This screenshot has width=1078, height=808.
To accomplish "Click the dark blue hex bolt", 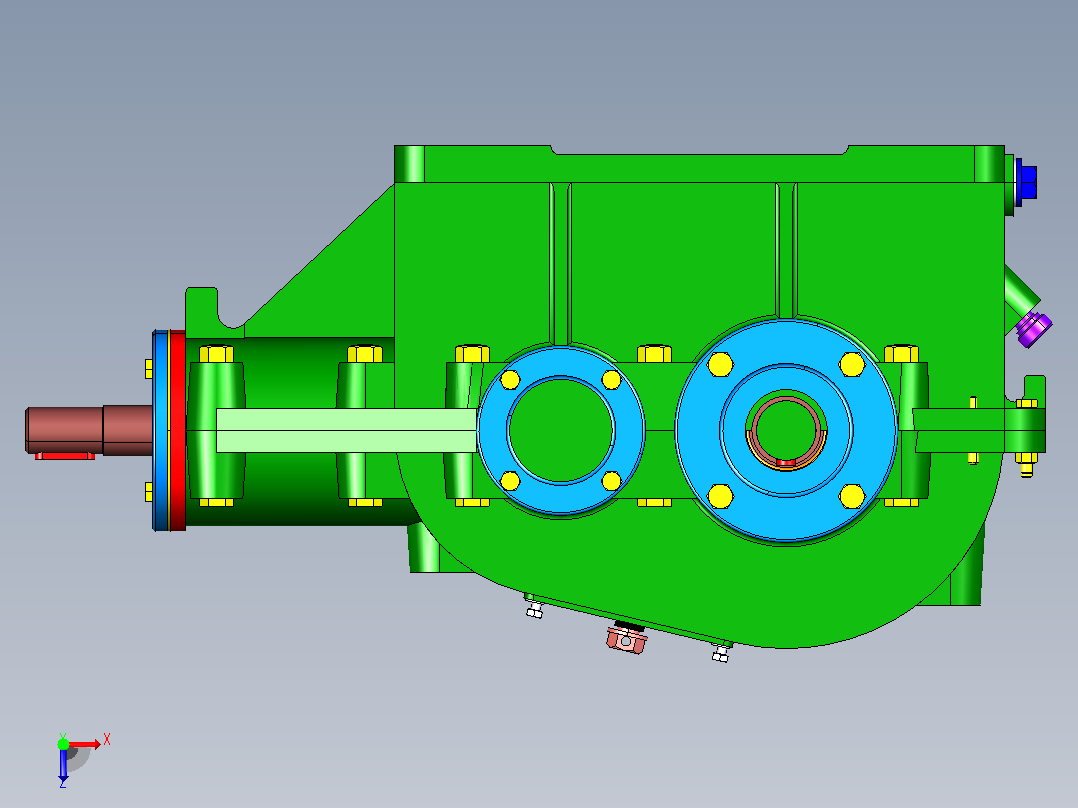I will (1026, 182).
